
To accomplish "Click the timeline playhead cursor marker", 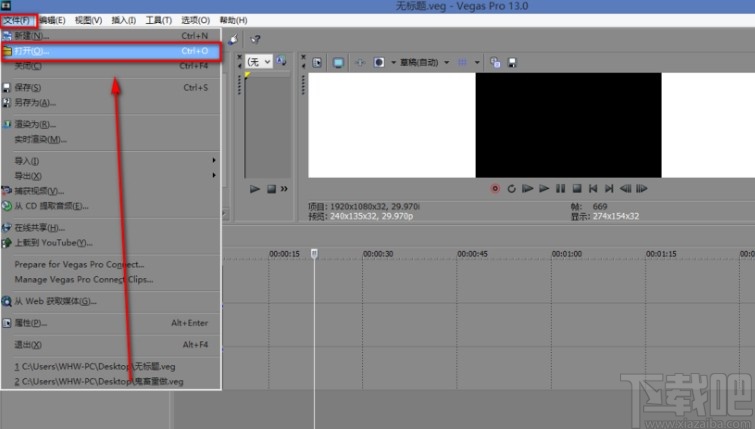I will [x=314, y=253].
